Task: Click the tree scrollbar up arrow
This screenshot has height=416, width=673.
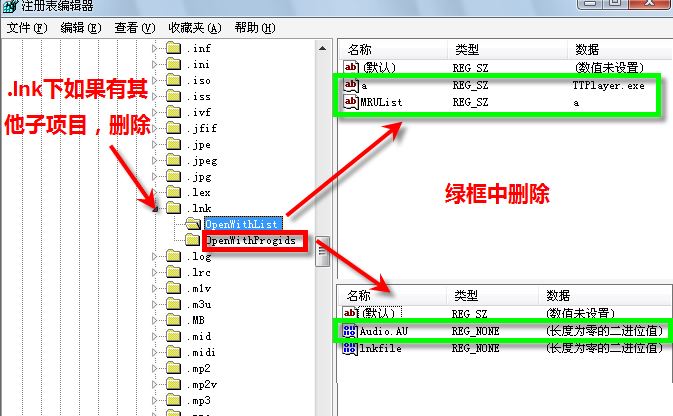Action: point(322,49)
